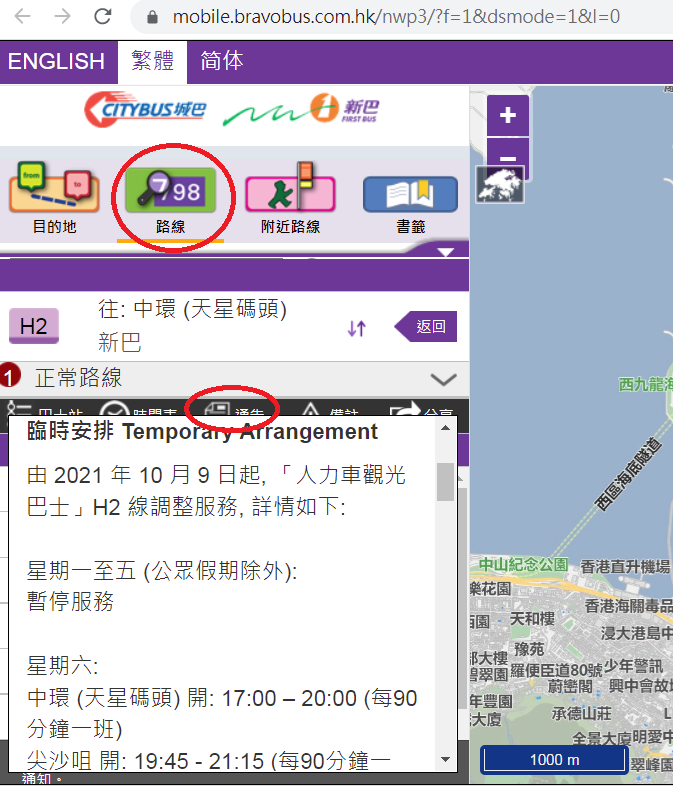
Task: Click the 1000 m map scale bar
Action: (x=554, y=759)
